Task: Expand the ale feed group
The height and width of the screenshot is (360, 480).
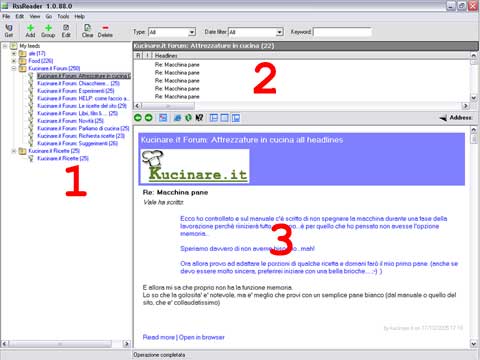Action: (14, 53)
